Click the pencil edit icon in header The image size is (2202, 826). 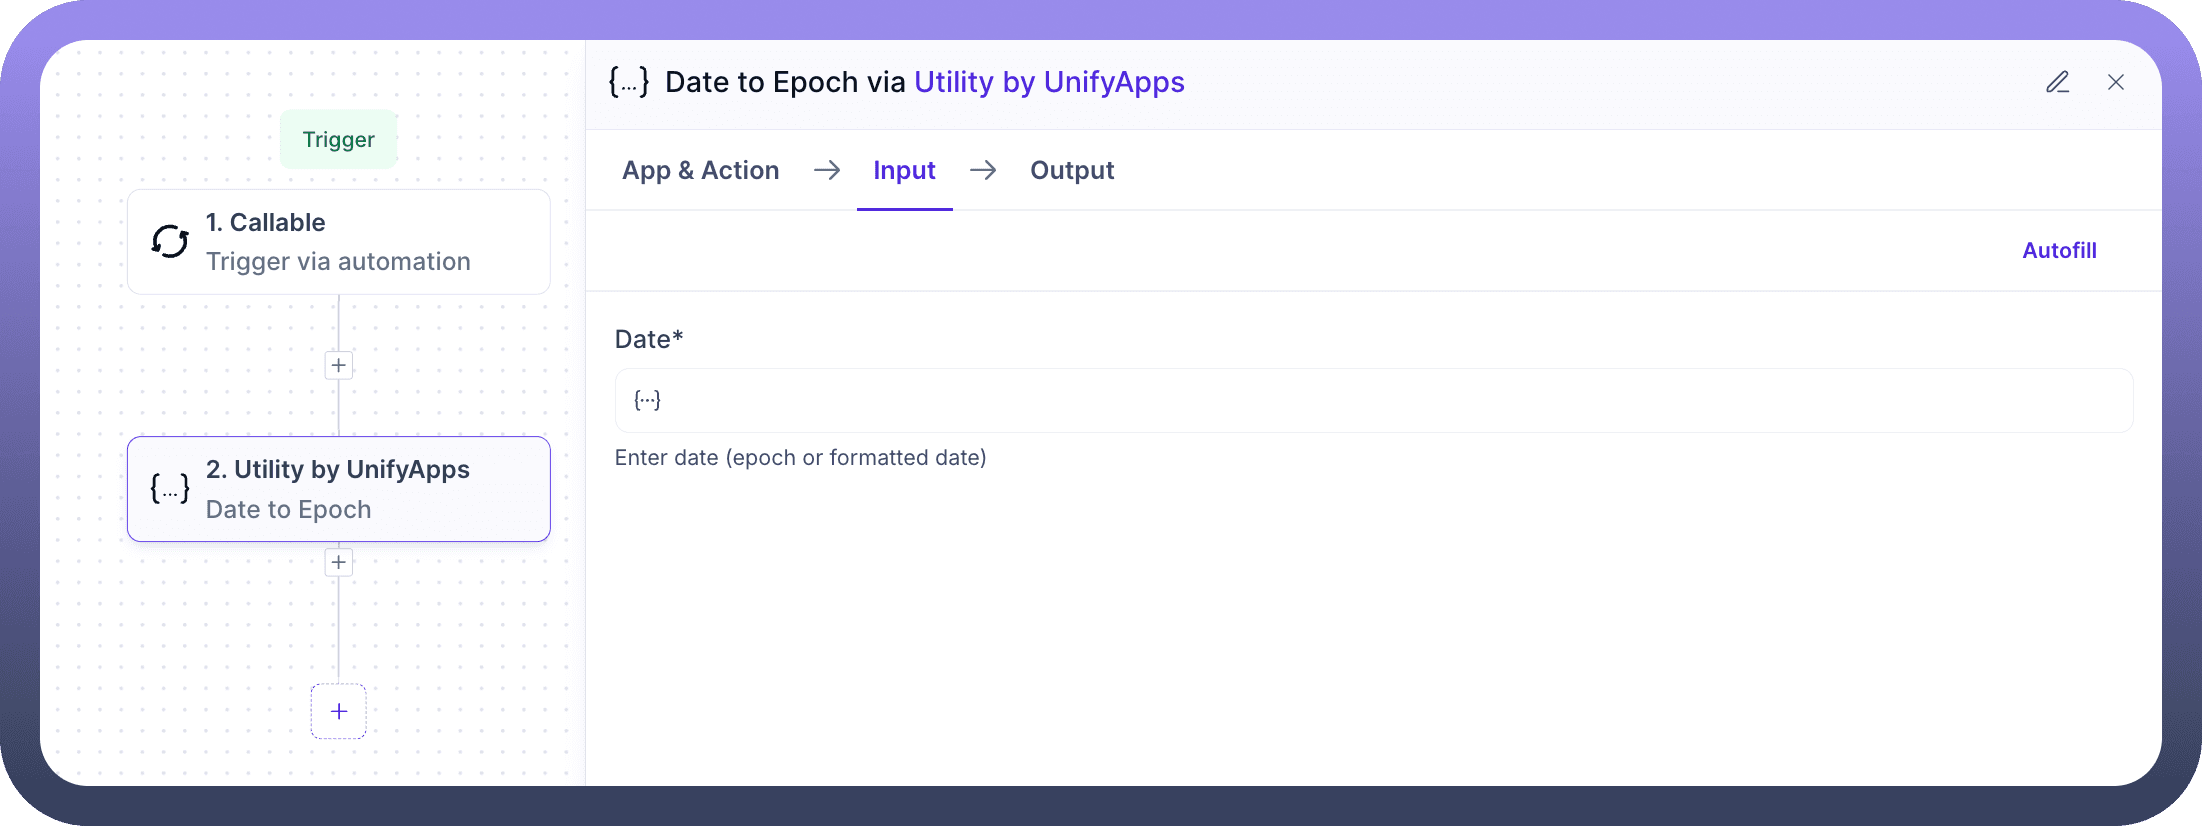pyautogui.click(x=2057, y=82)
